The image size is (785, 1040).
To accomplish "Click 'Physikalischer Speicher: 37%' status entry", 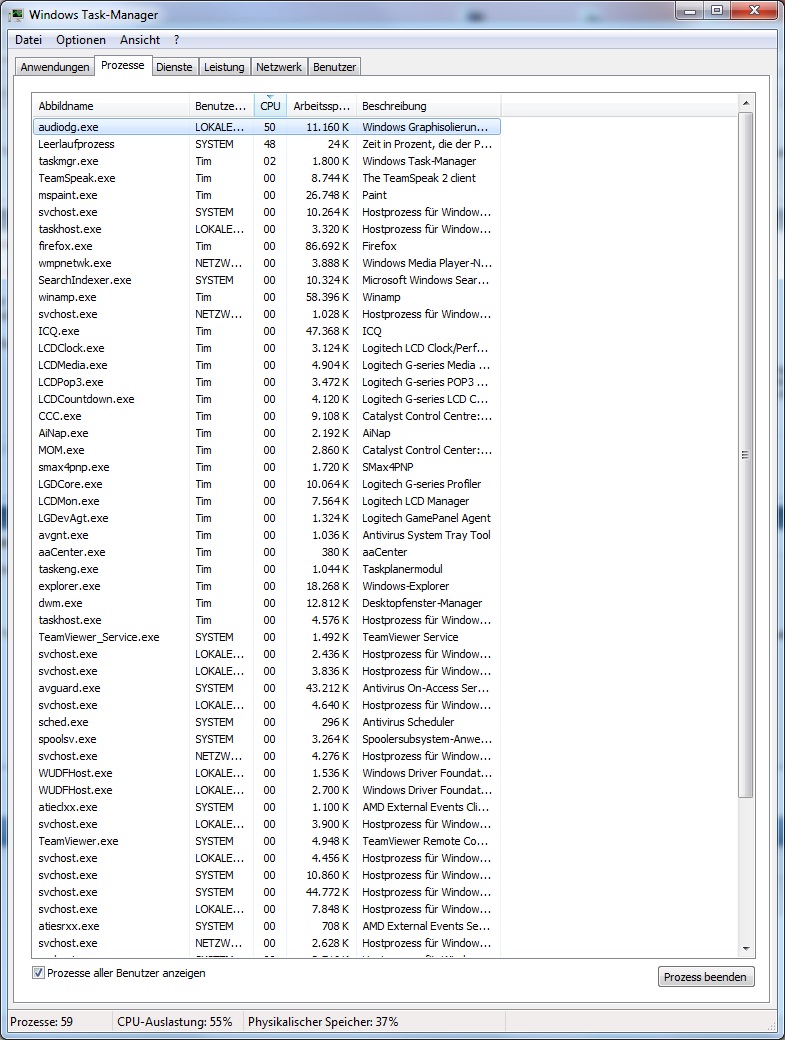I will click(x=323, y=1022).
